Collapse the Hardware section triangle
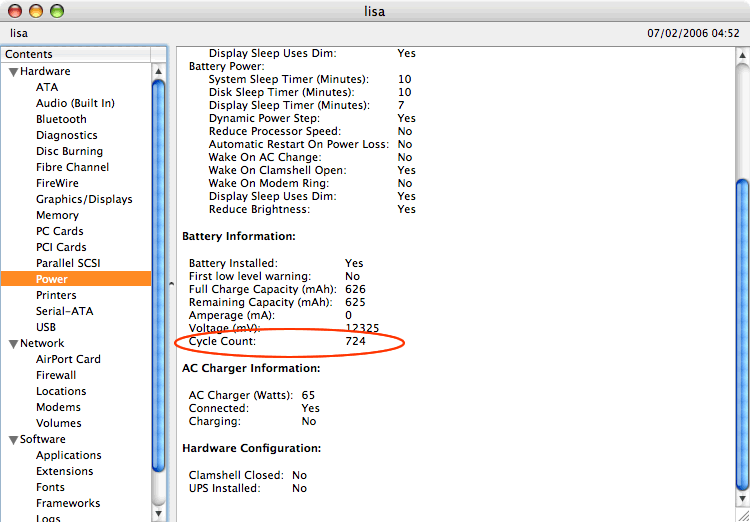 point(14,72)
